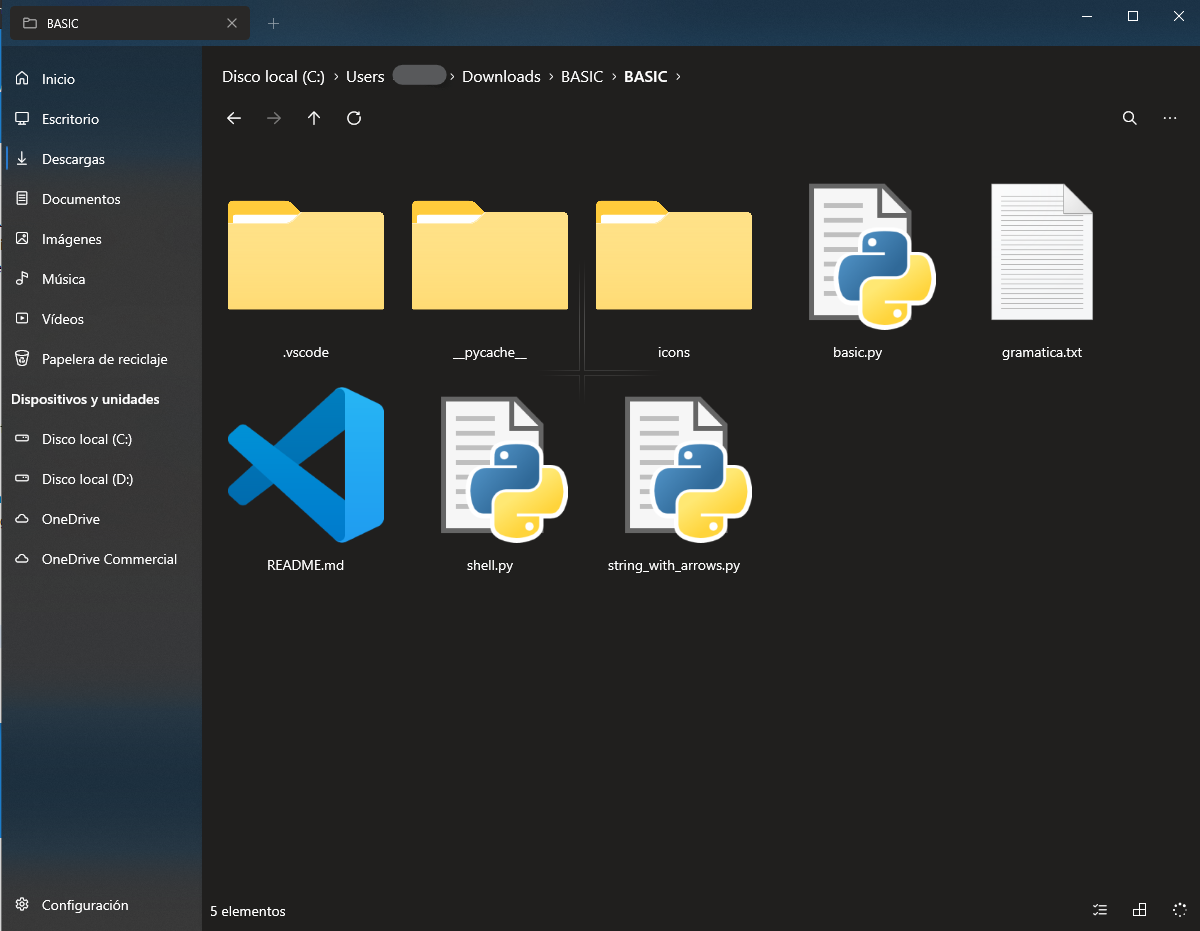Open Vídeos in the sidebar
Image resolution: width=1200 pixels, height=931 pixels.
(x=101, y=319)
